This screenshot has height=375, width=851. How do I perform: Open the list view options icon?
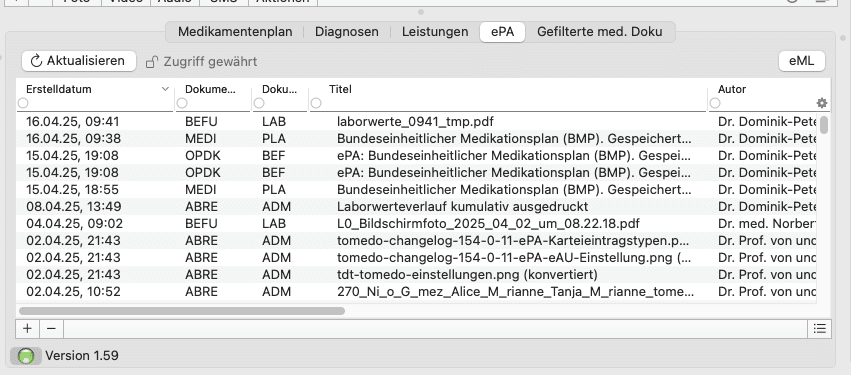coord(820,328)
